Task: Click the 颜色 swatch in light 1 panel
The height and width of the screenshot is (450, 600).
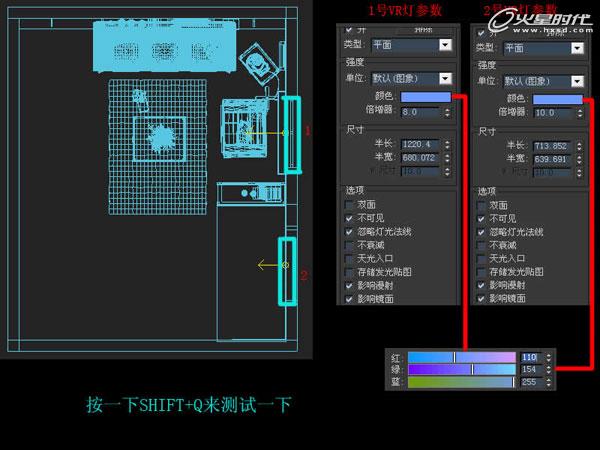Action: (426, 97)
